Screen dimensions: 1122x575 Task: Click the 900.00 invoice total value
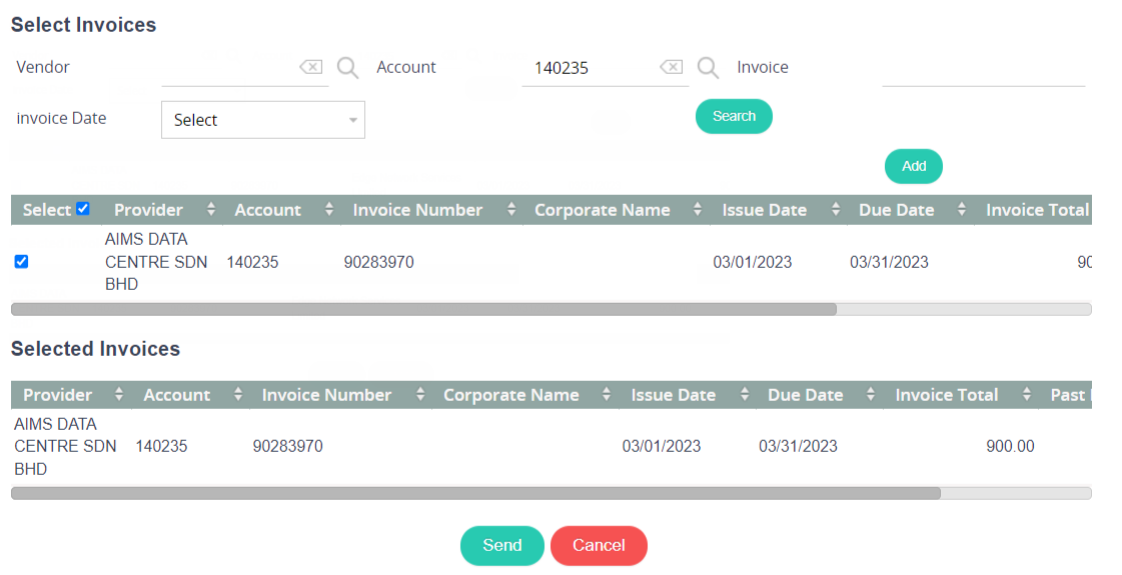(1010, 446)
